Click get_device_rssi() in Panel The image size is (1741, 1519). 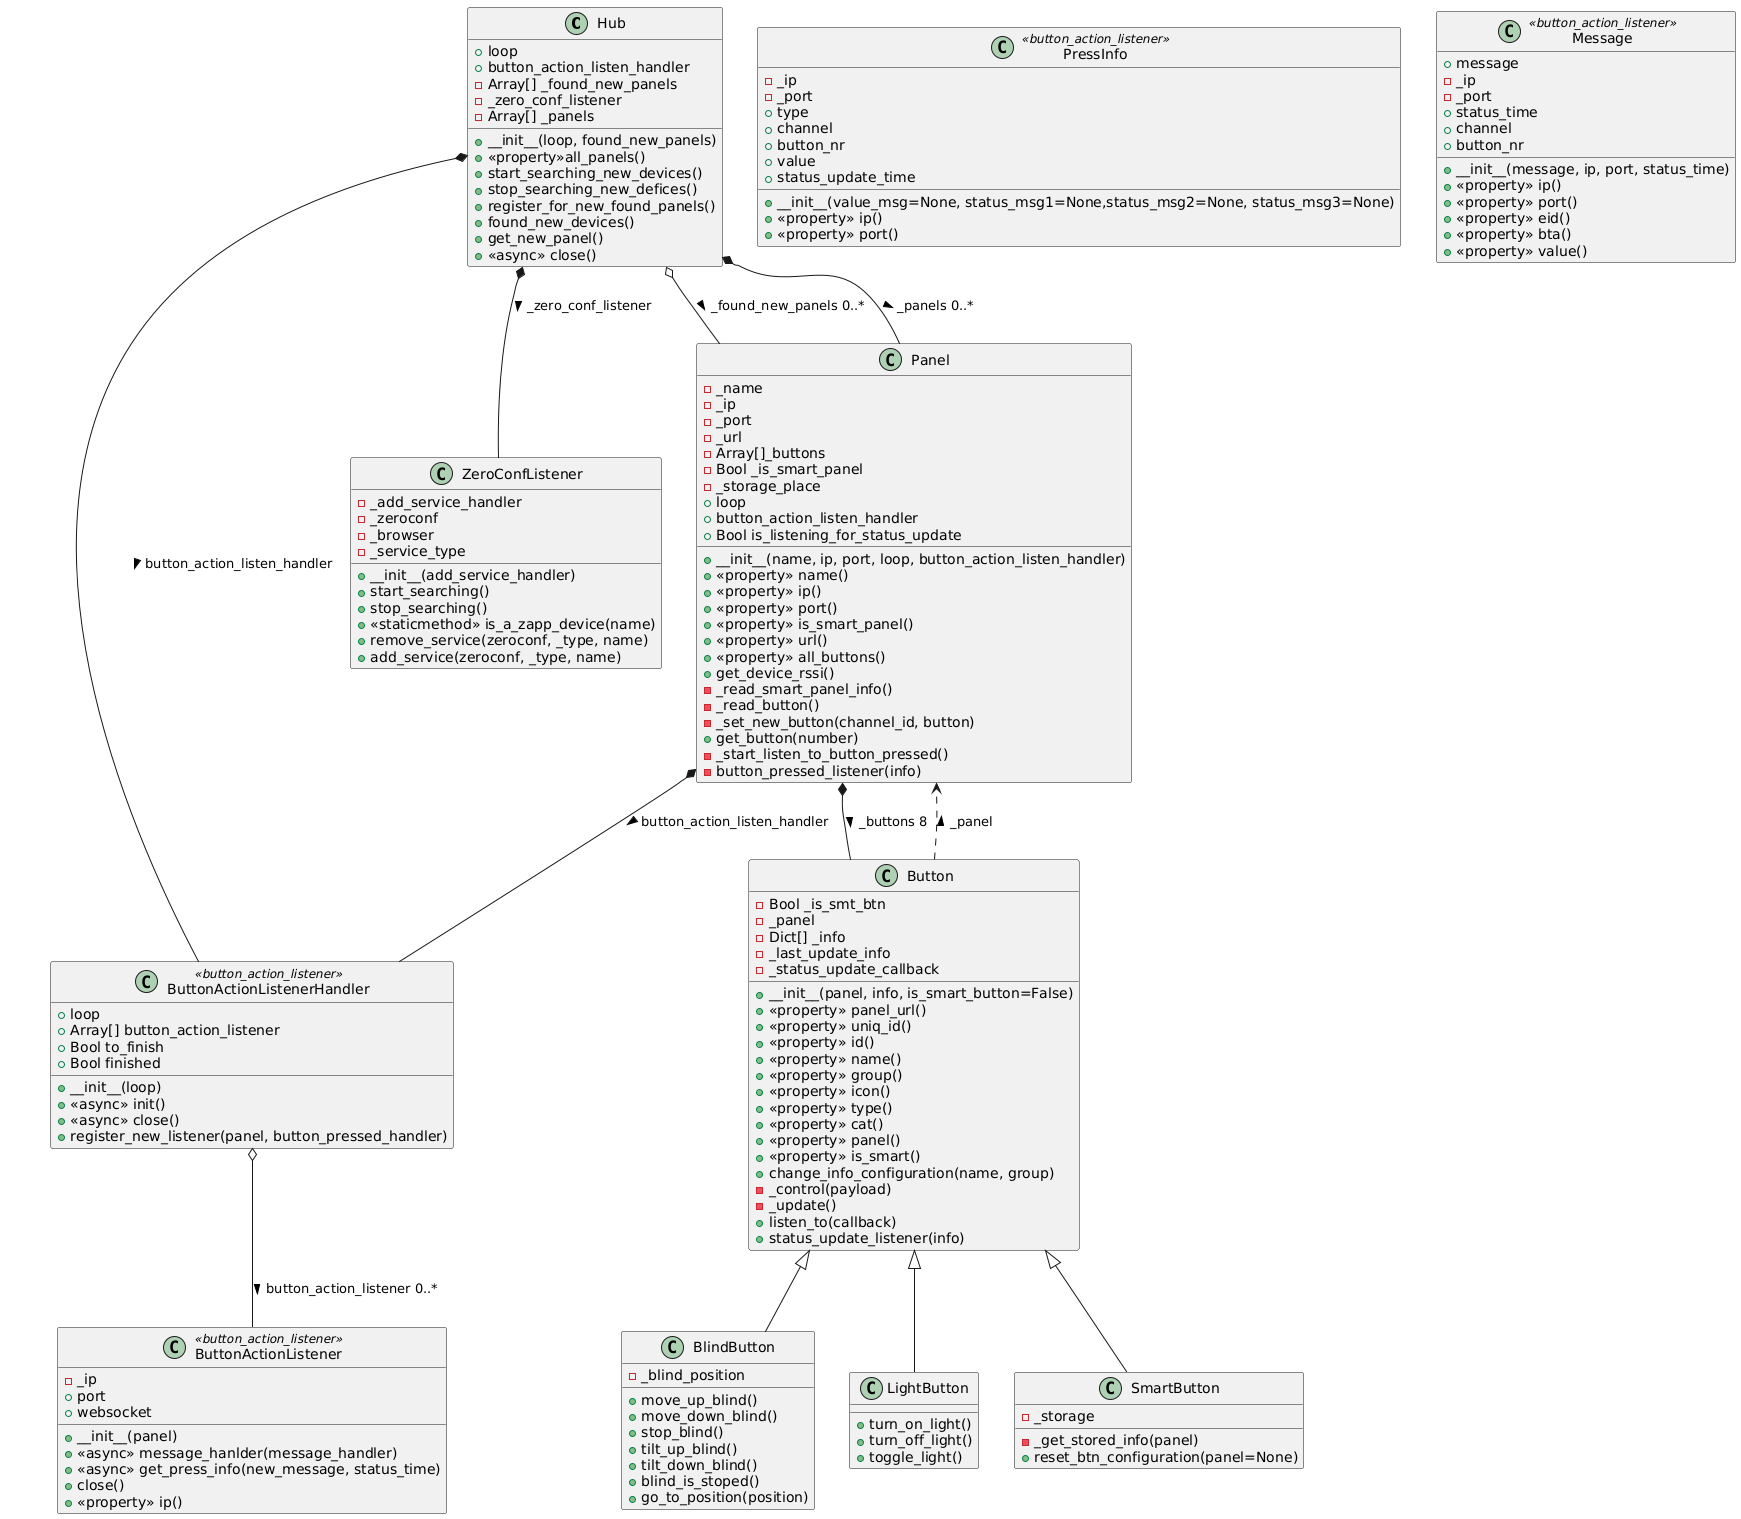pos(774,673)
